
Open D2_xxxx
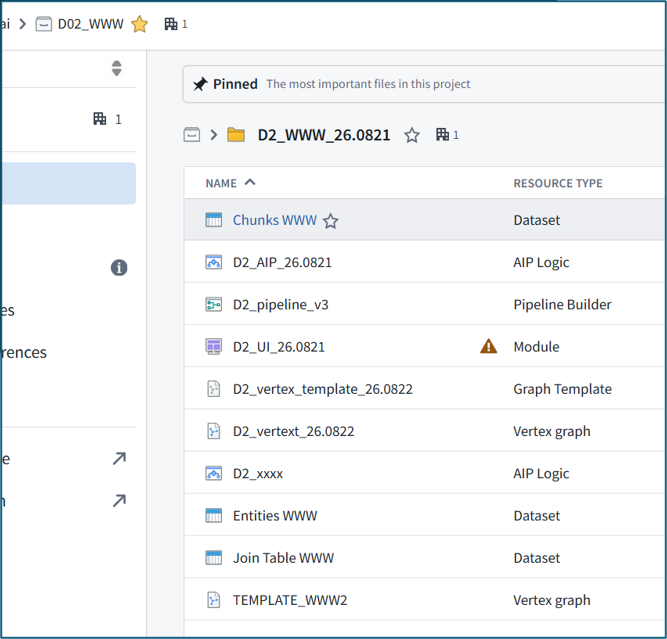[258, 474]
